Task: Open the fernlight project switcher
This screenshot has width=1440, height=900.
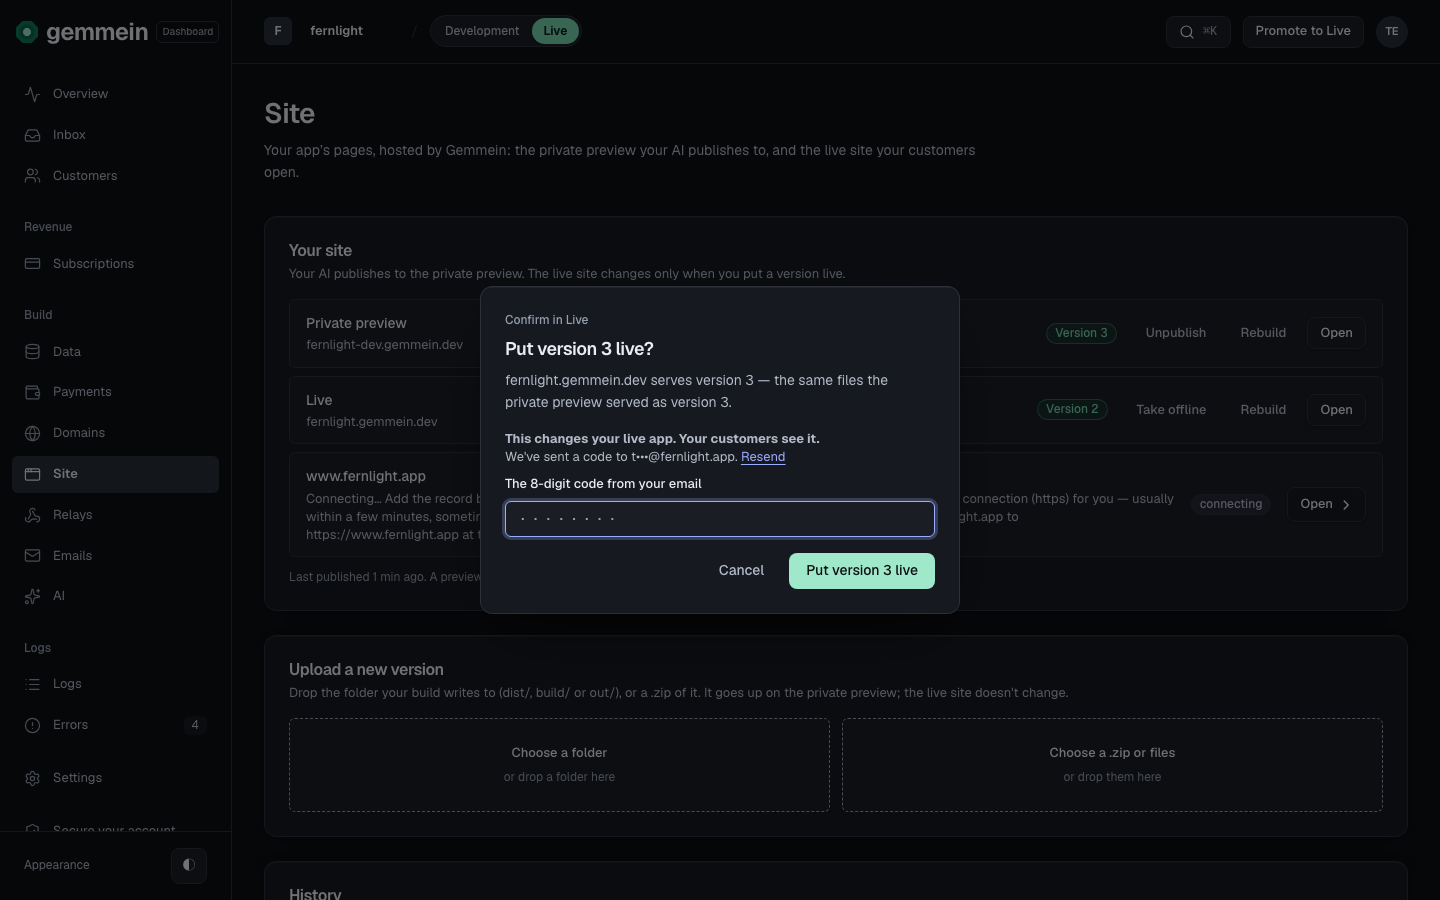Action: [334, 31]
